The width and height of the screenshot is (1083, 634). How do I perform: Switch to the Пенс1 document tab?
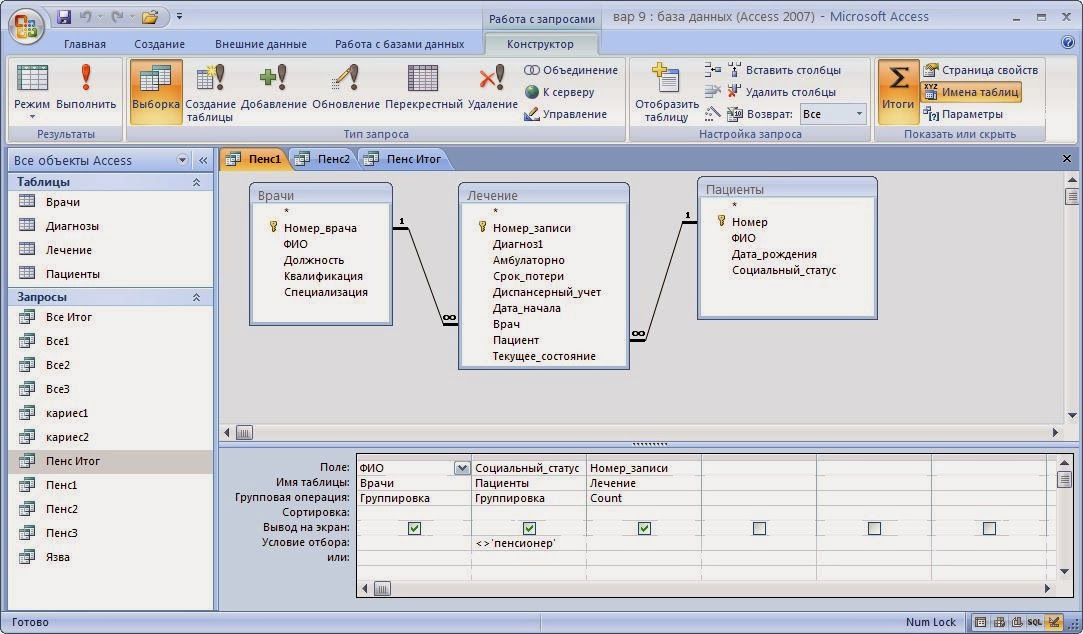pos(254,160)
